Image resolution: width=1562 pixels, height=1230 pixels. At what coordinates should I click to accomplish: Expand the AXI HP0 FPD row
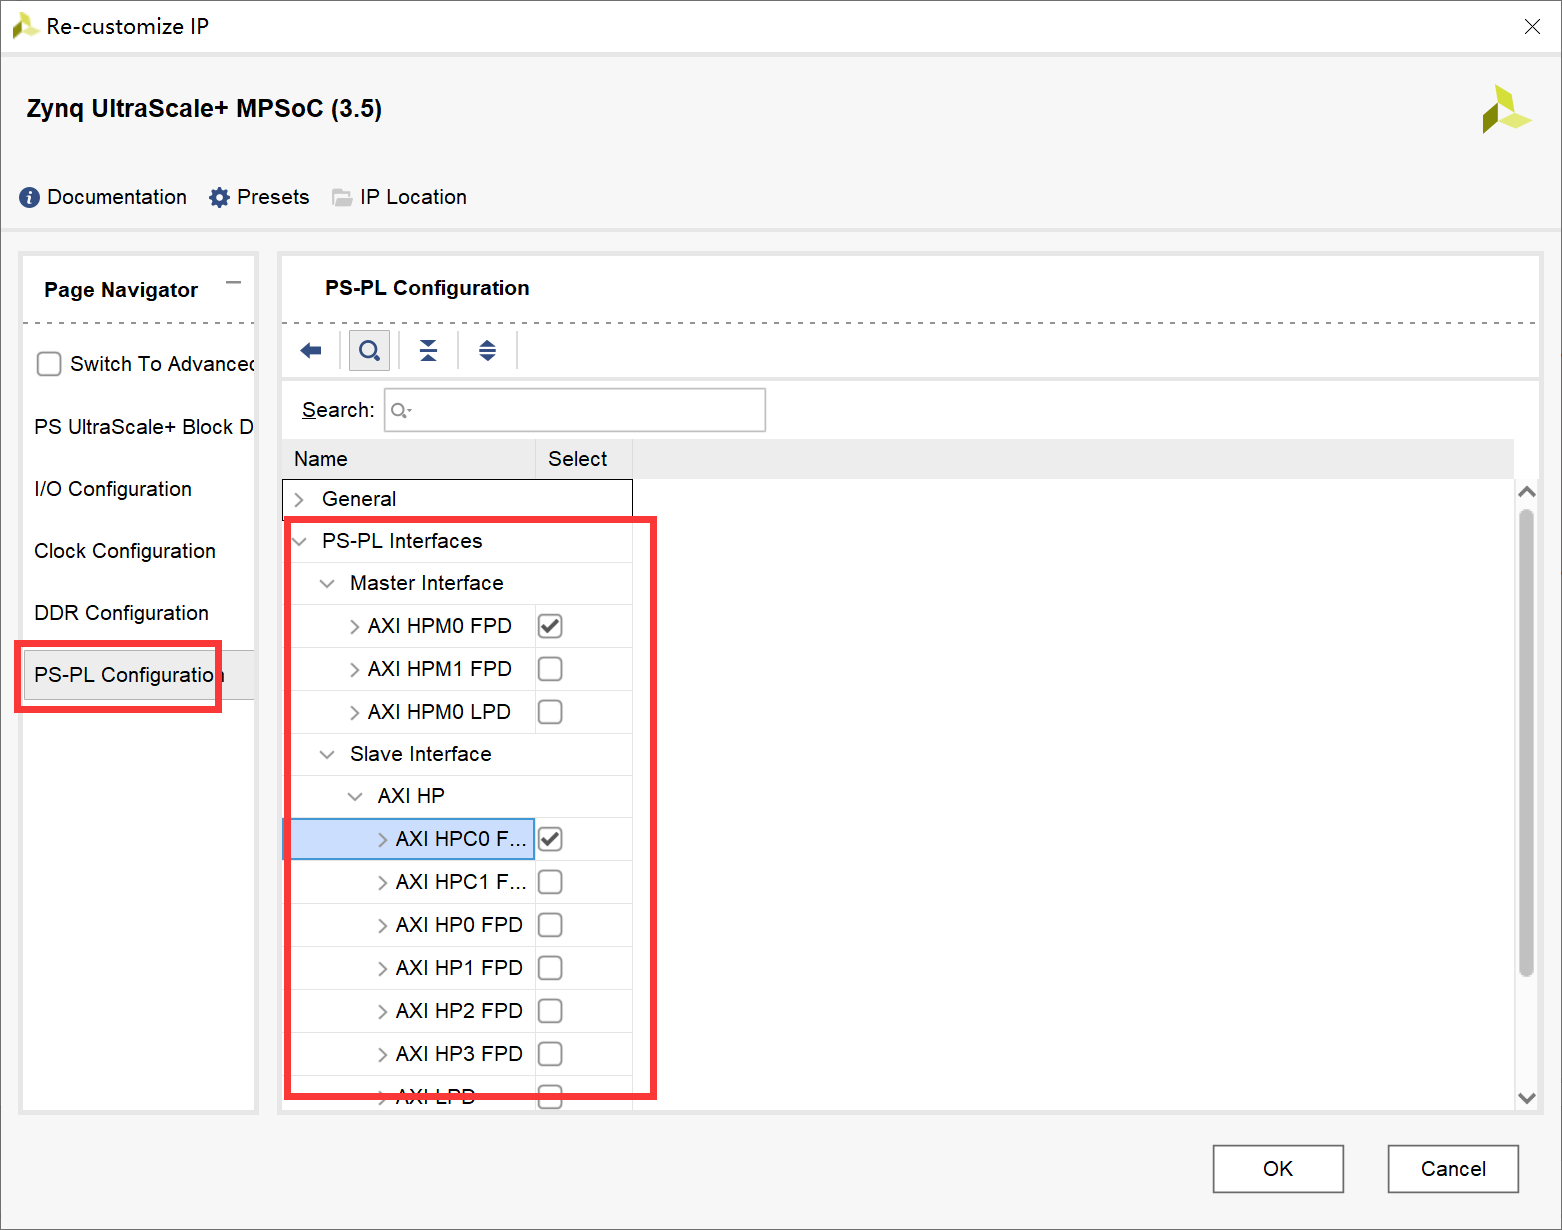click(x=382, y=926)
